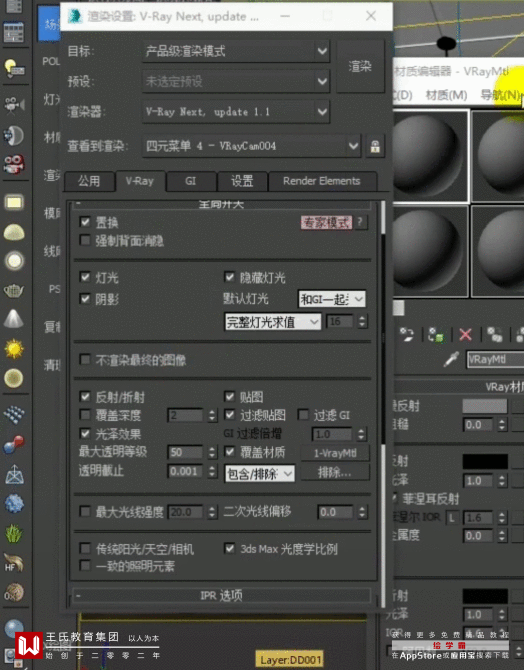The height and width of the screenshot is (670, 524).
Task: Open the 渲染器 V-Ray Next dropdown
Action: point(236,112)
